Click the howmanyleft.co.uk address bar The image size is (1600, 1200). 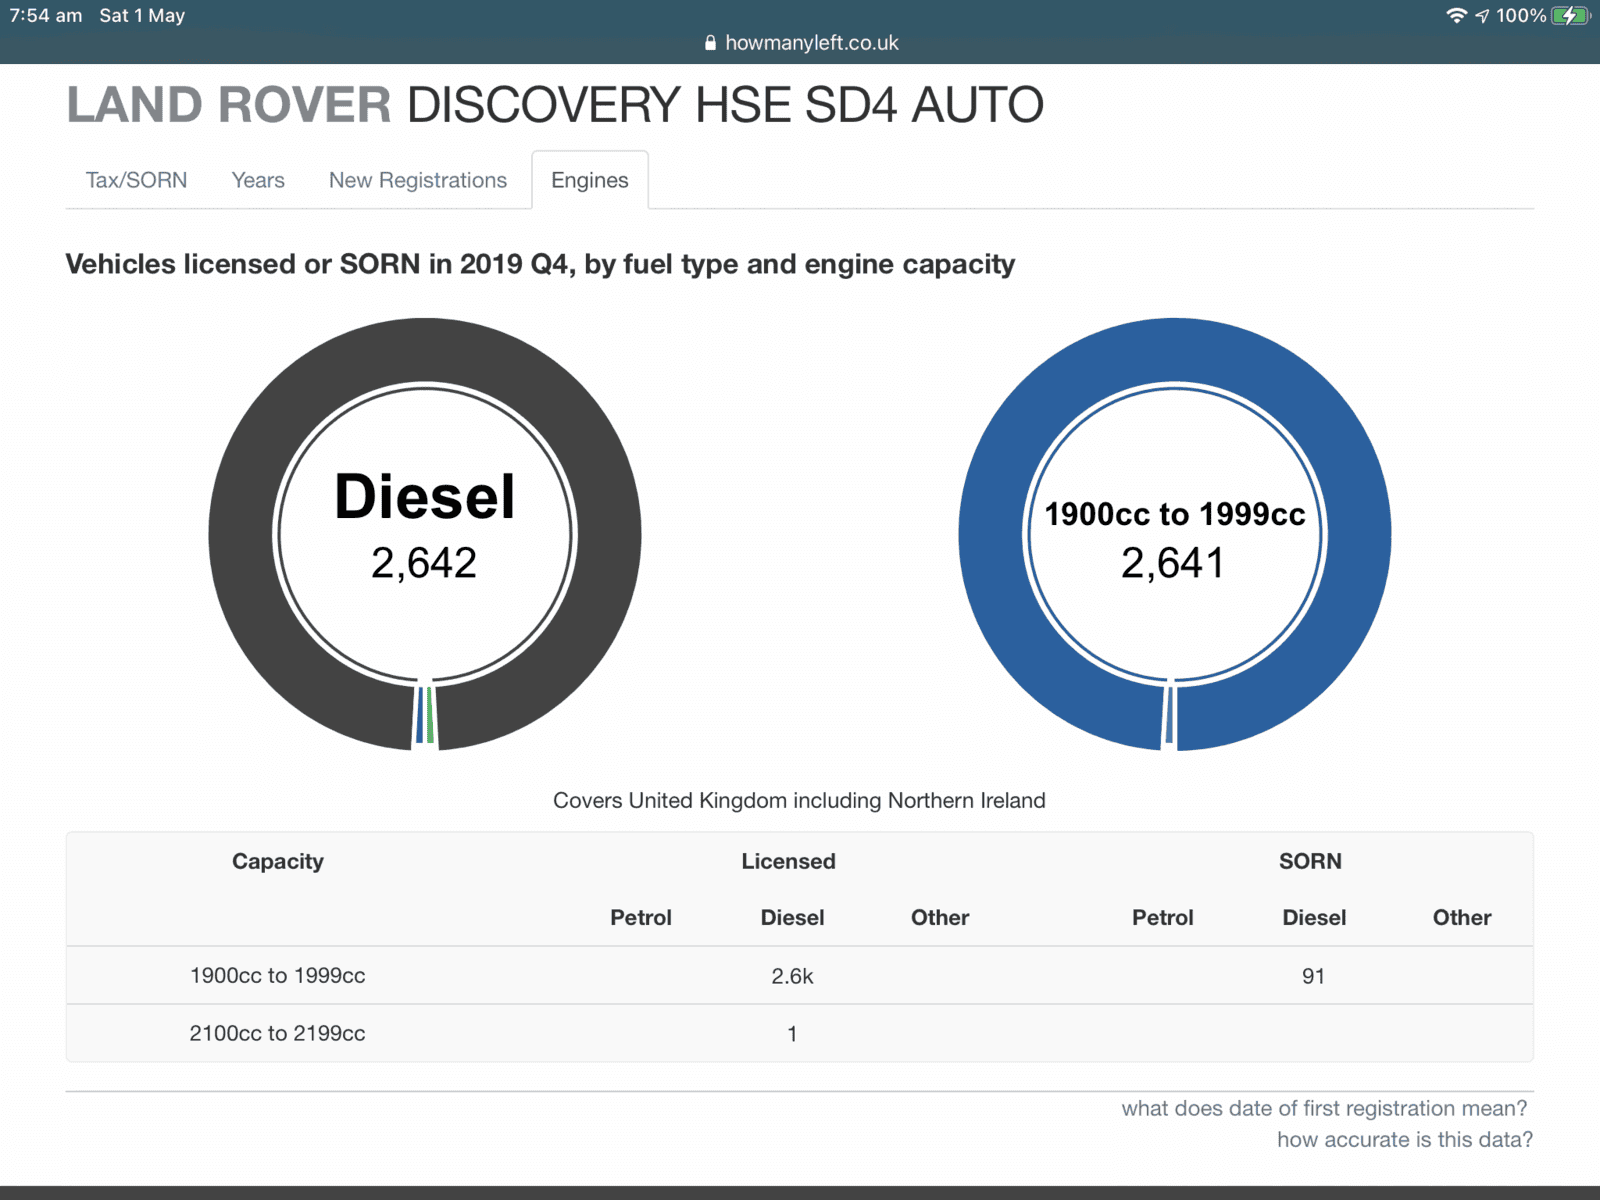point(800,43)
